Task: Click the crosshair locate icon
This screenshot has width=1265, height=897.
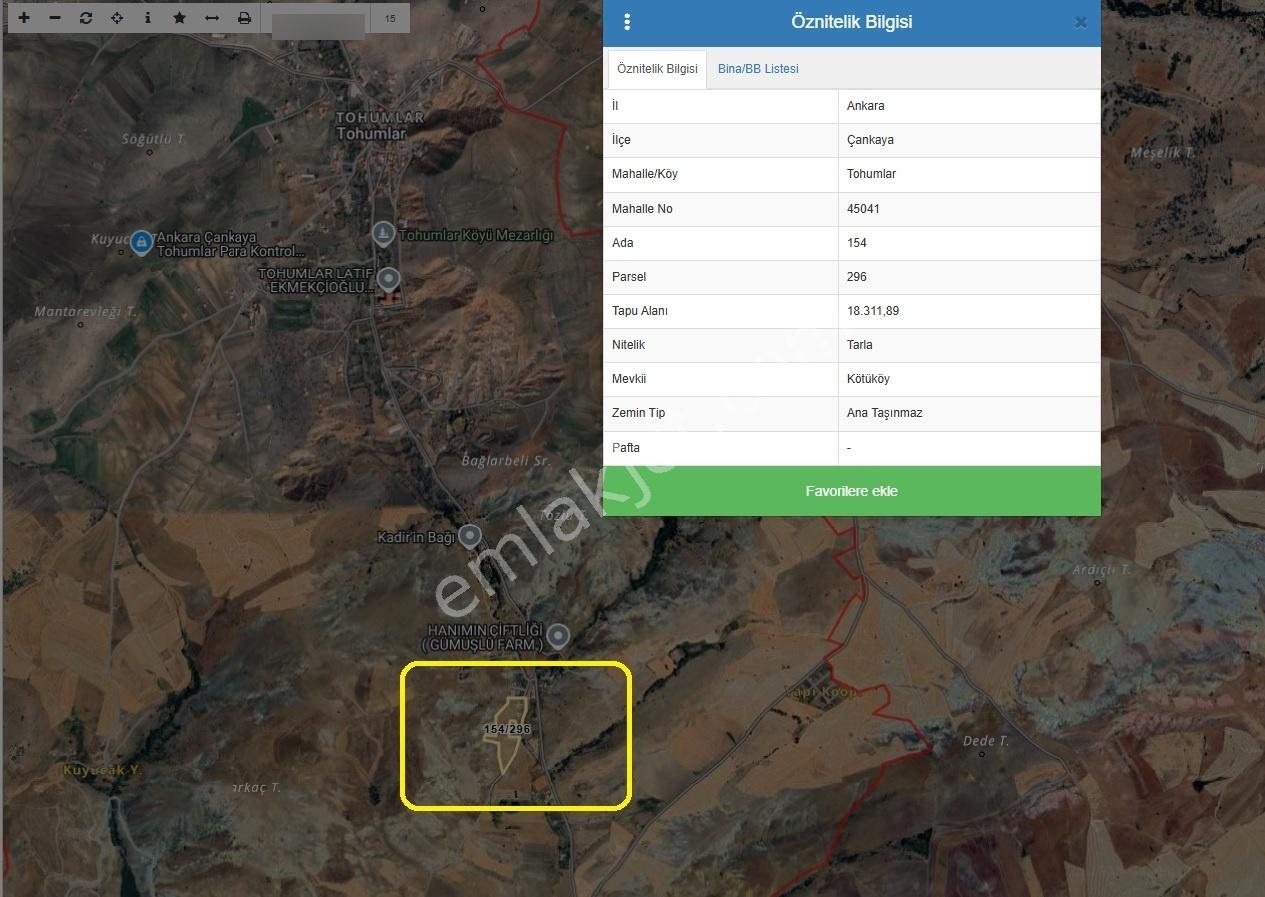Action: (x=117, y=18)
